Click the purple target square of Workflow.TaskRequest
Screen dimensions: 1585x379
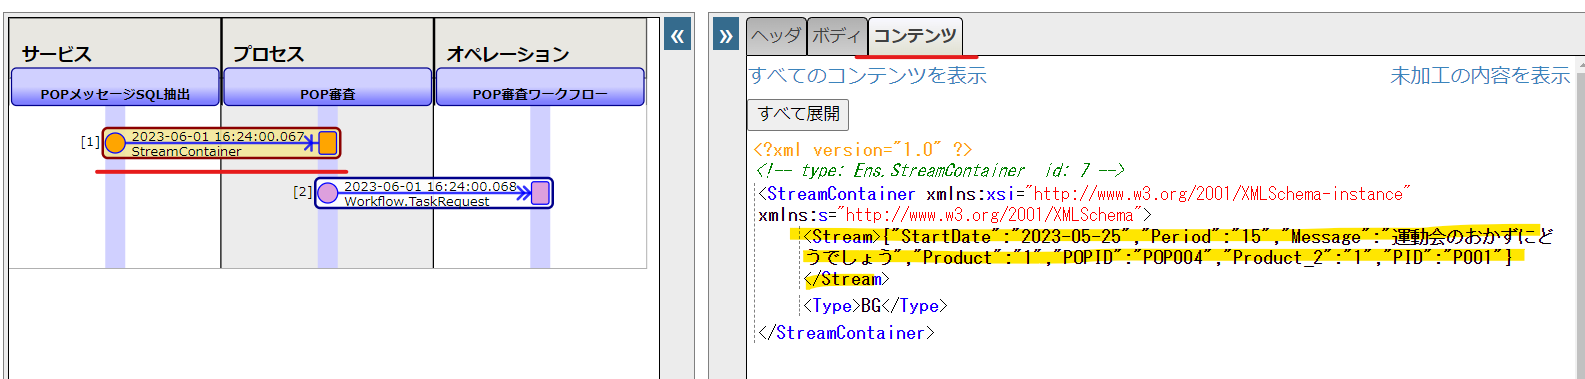(540, 193)
